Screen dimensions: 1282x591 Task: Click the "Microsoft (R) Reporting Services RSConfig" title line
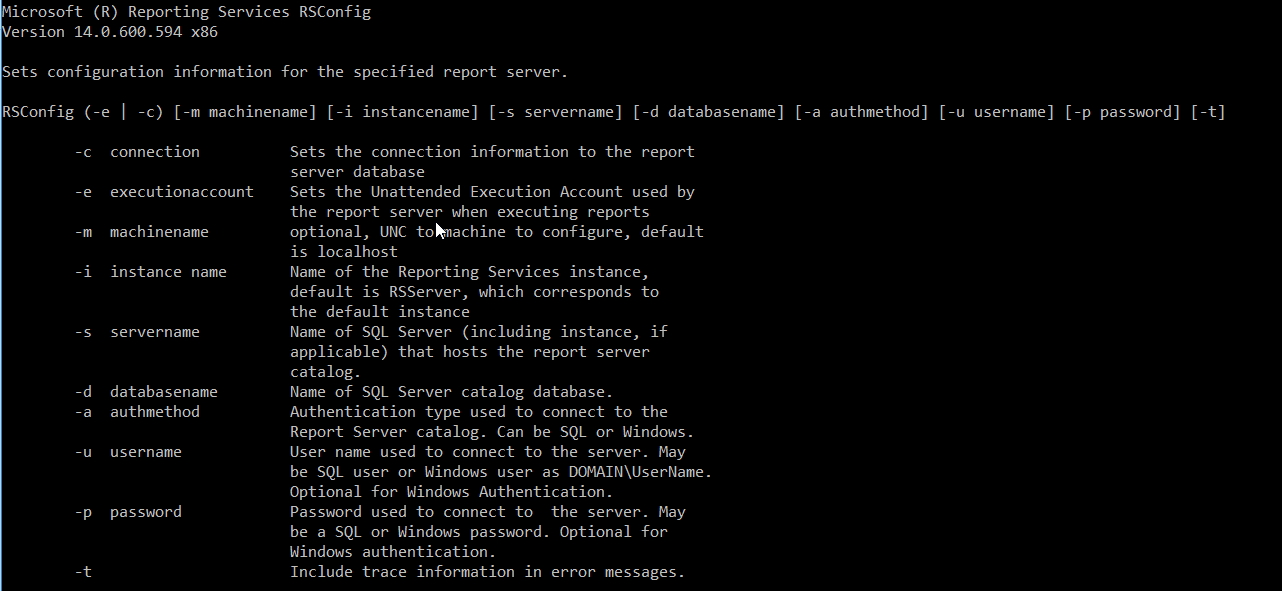click(186, 12)
